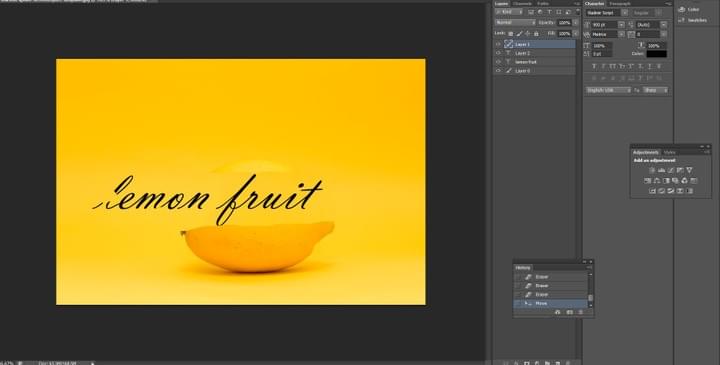Filter layers for type layers
Viewport: 720px width, 365px height.
(x=550, y=12)
